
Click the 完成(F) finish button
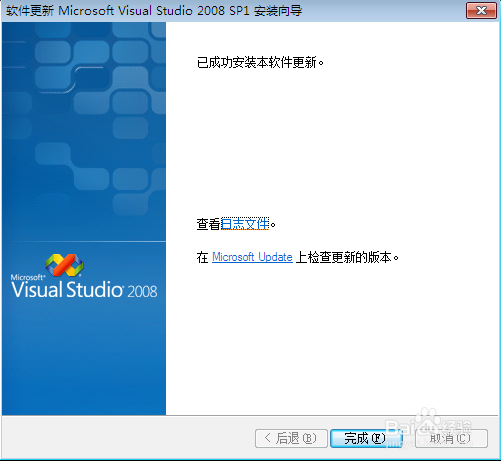(x=366, y=438)
